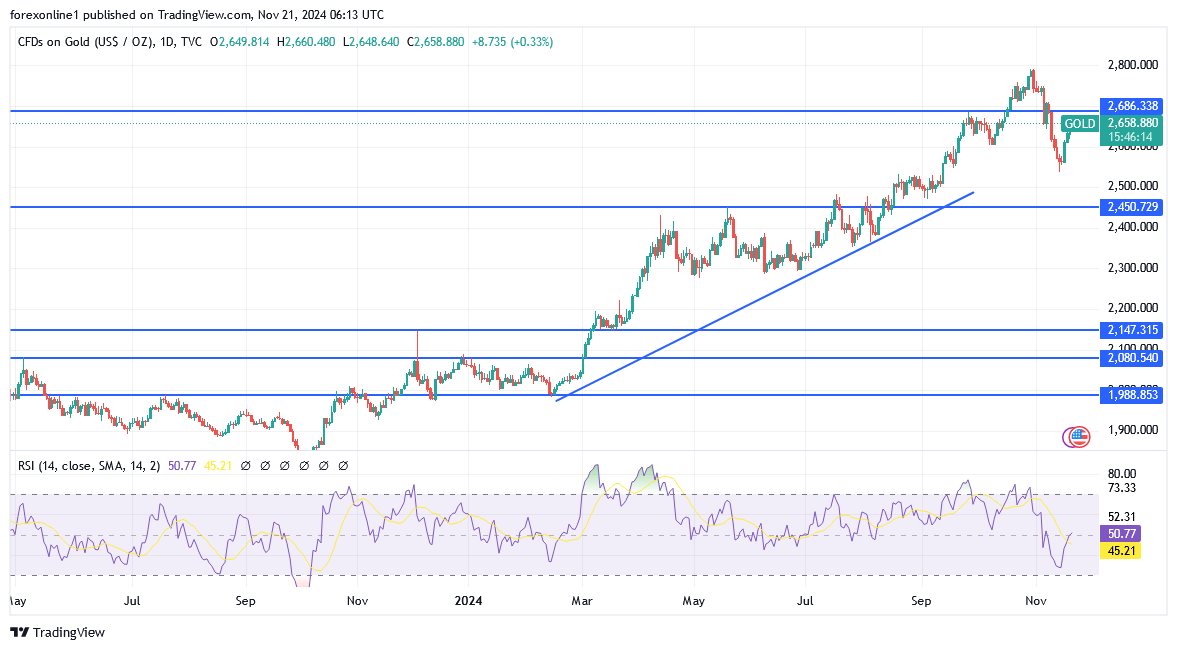This screenshot has width=1177, height=650.
Task: Click the green GOLD badge on the price axis
Action: click(1078, 123)
